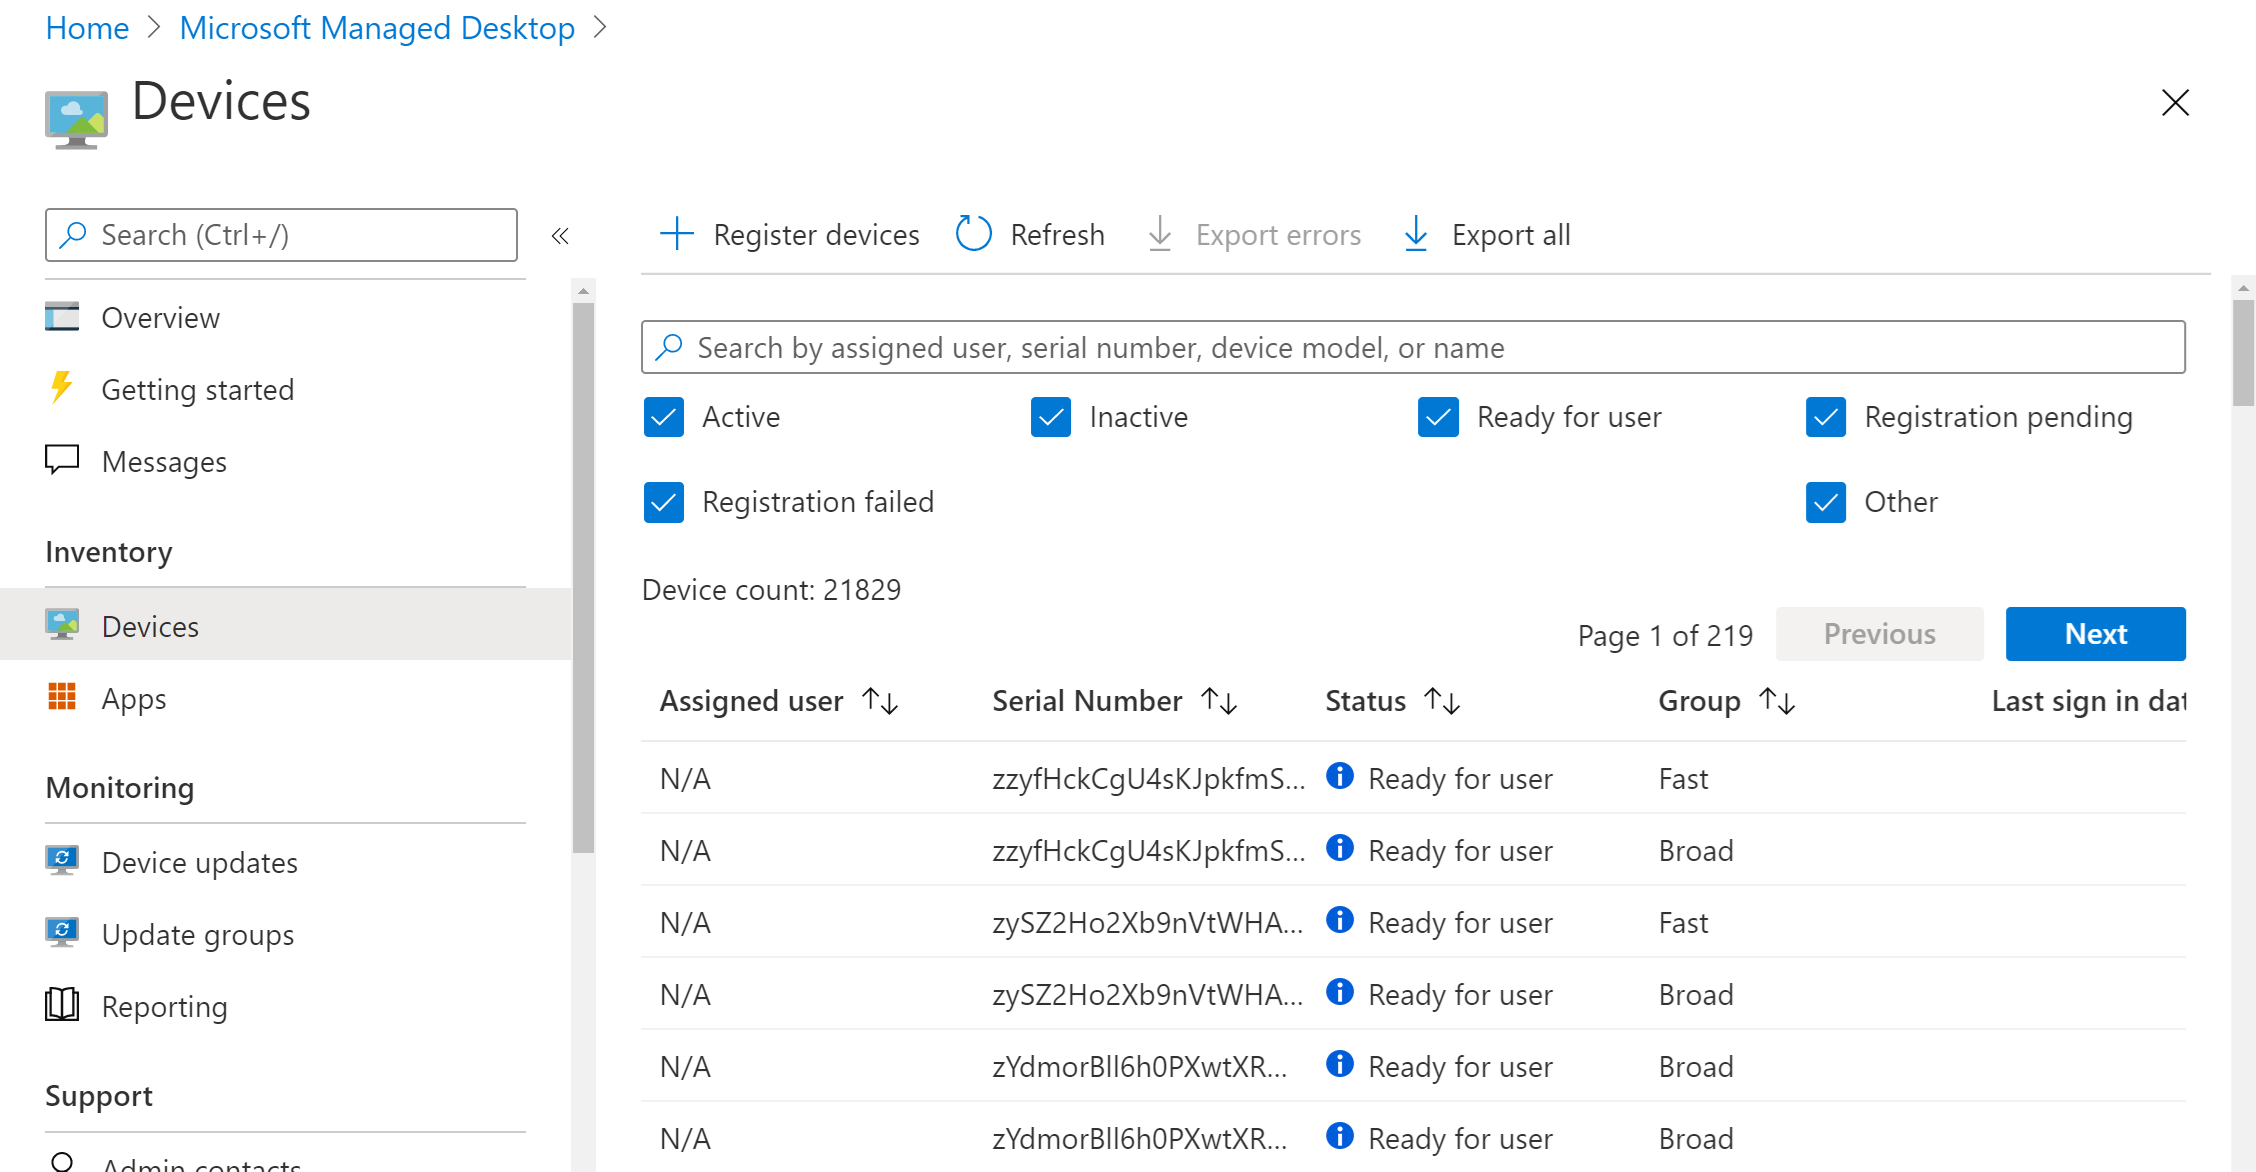Click the Messages speech bubble icon
Image resolution: width=2256 pixels, height=1172 pixels.
point(62,460)
